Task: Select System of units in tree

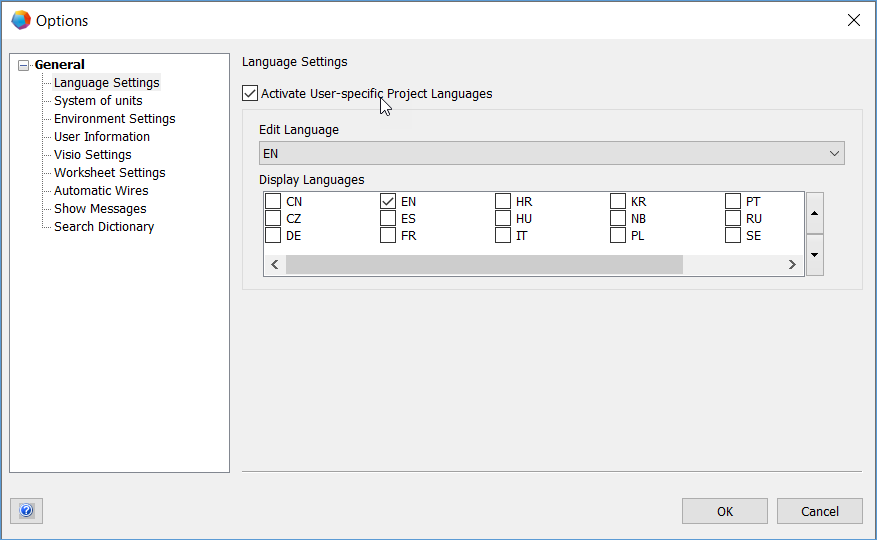Action: [x=98, y=101]
